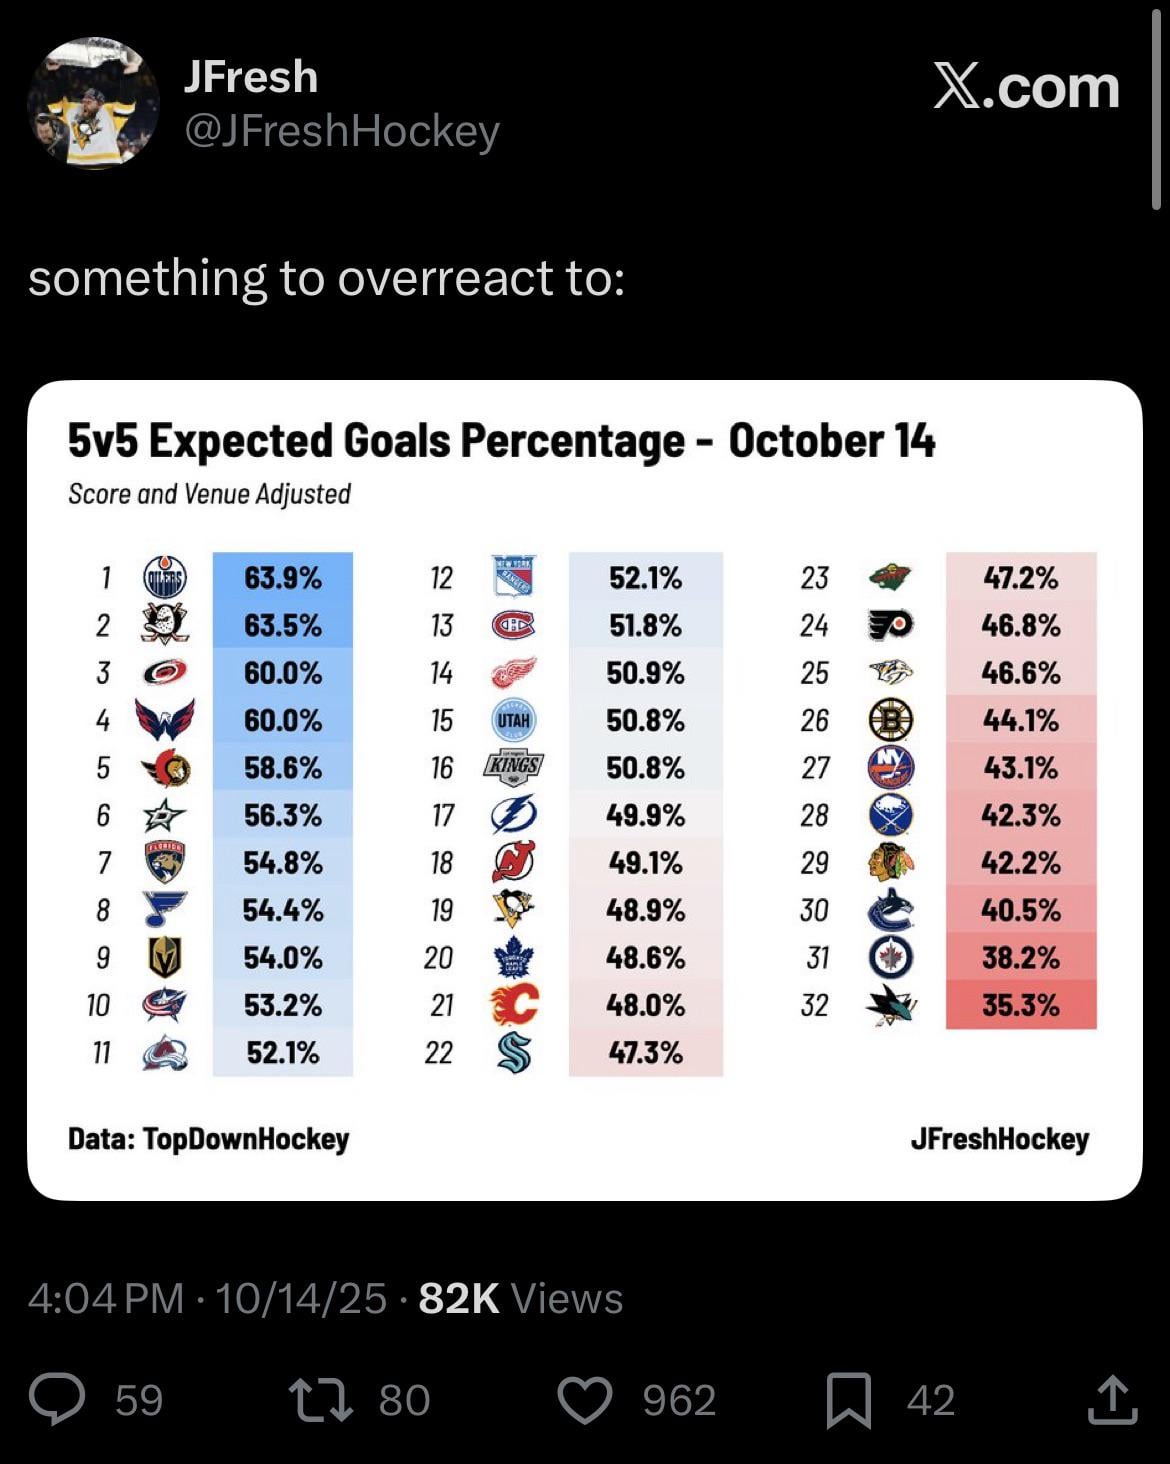1170x1464 pixels.
Task: Tap the share upload icon
Action: 1112,1399
